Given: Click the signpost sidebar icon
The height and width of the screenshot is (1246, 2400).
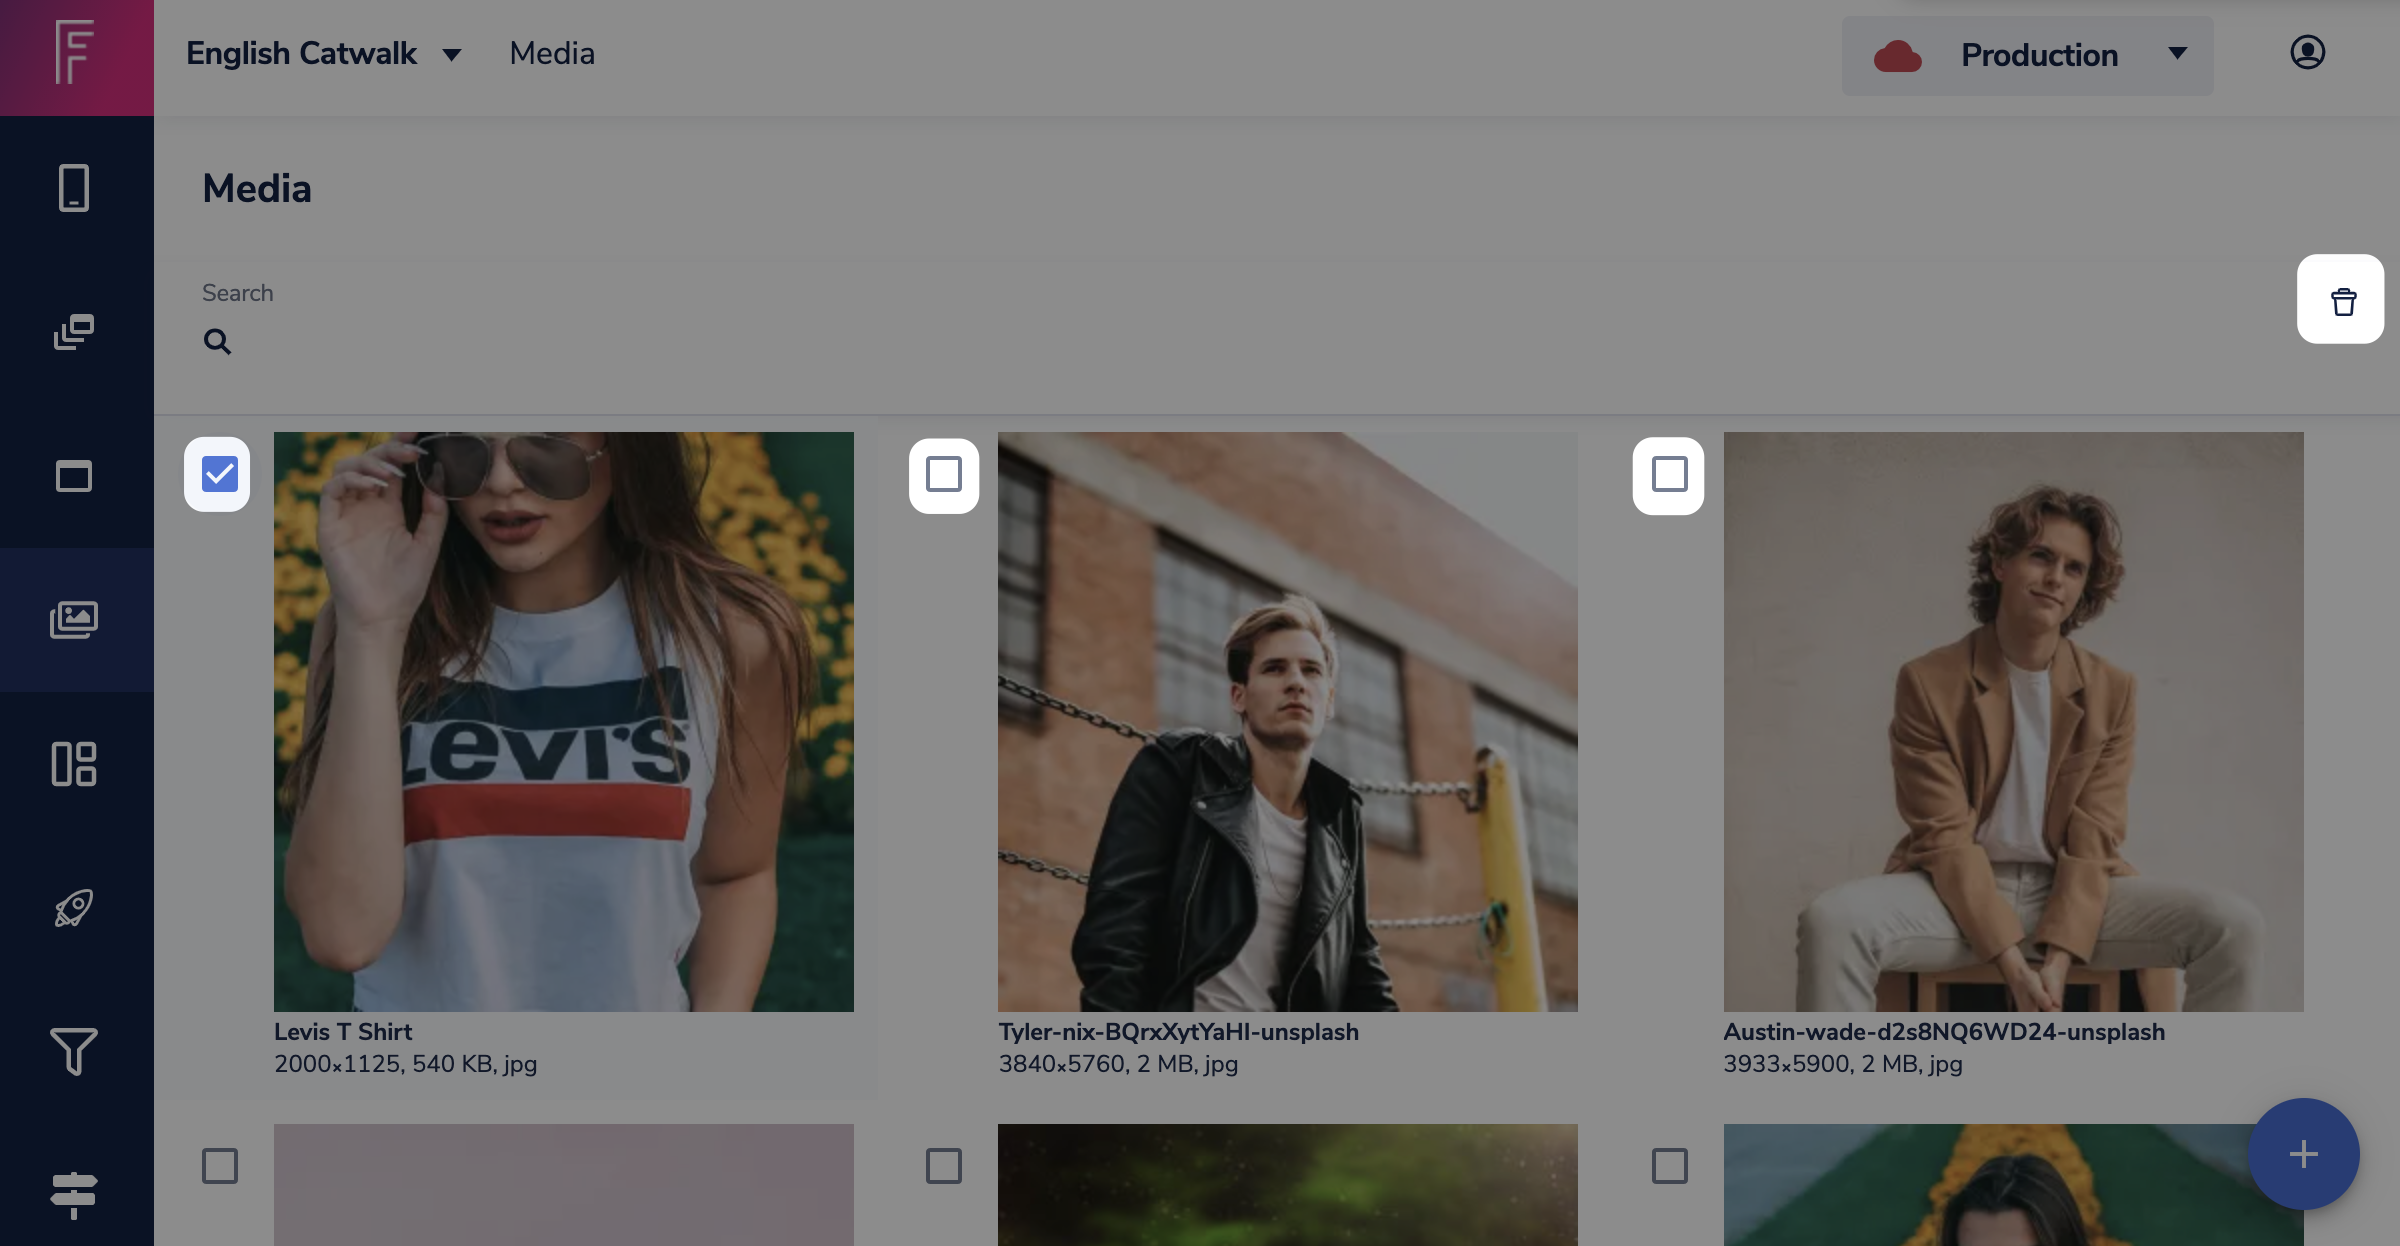Looking at the screenshot, I should [74, 1194].
